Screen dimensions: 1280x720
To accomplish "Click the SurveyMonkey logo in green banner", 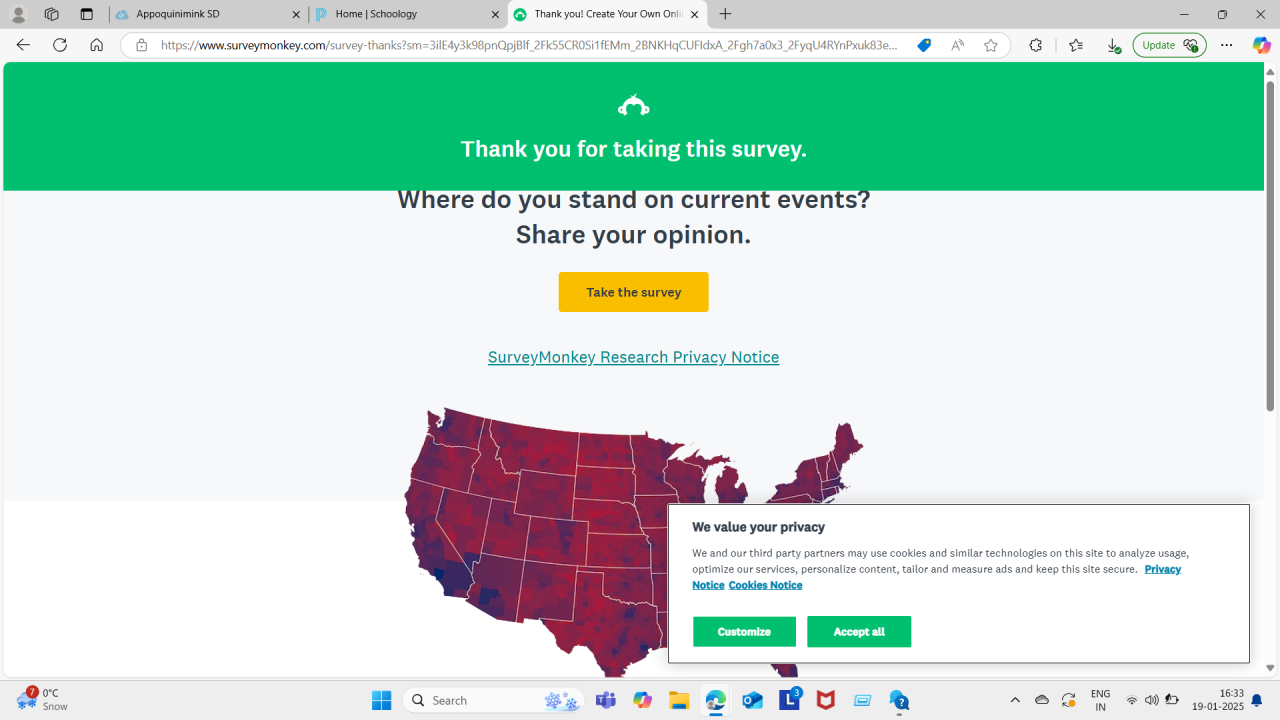I will (633, 106).
